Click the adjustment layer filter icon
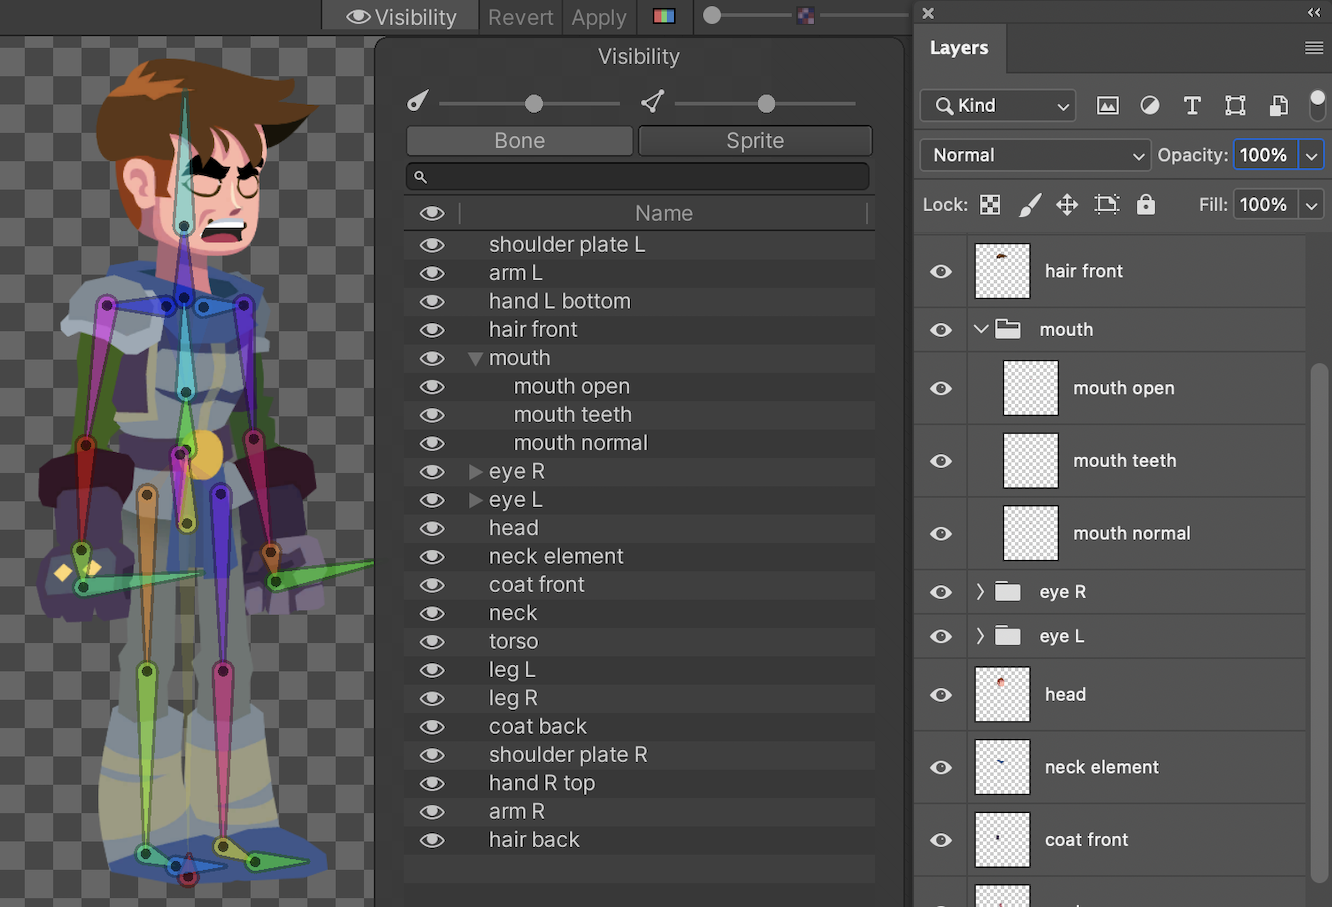Screen dimensions: 1332x907 pyautogui.click(x=1150, y=106)
